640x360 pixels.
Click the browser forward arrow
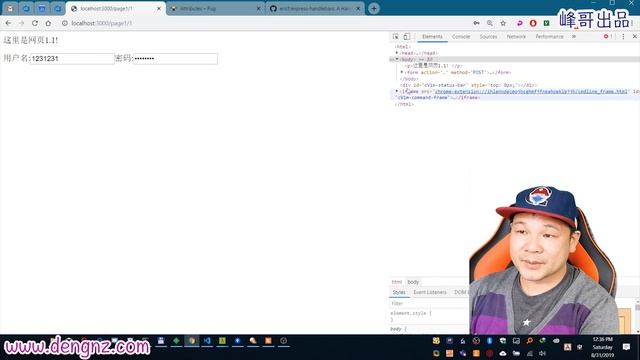click(22, 23)
